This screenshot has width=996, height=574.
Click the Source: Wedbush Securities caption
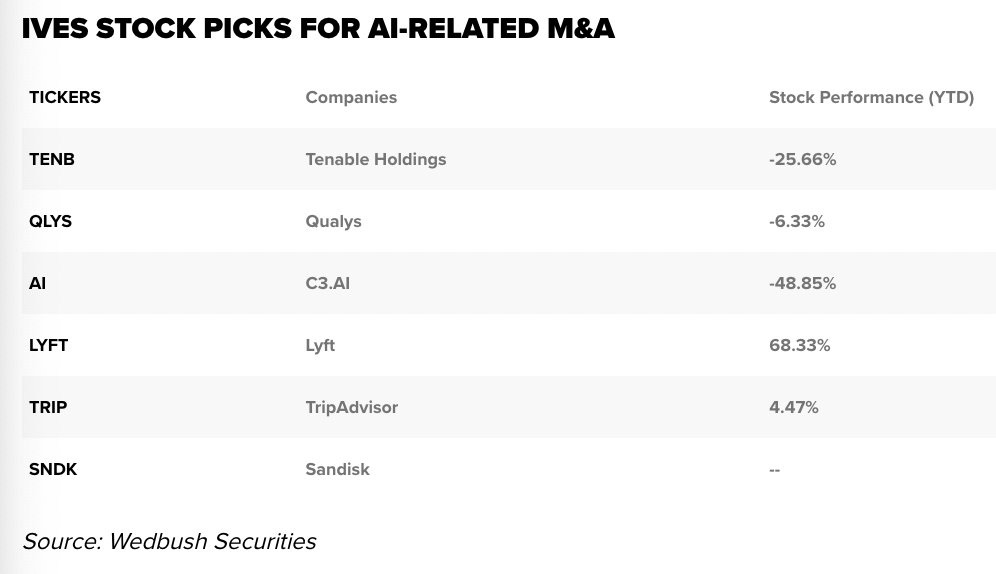169,541
